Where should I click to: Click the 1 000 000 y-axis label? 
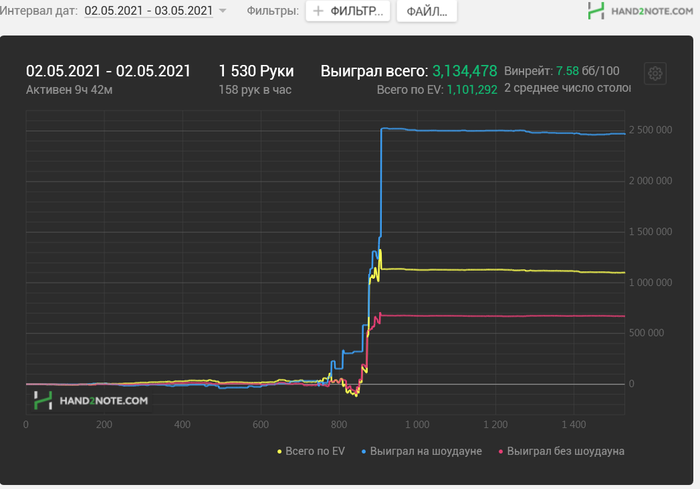click(x=650, y=282)
